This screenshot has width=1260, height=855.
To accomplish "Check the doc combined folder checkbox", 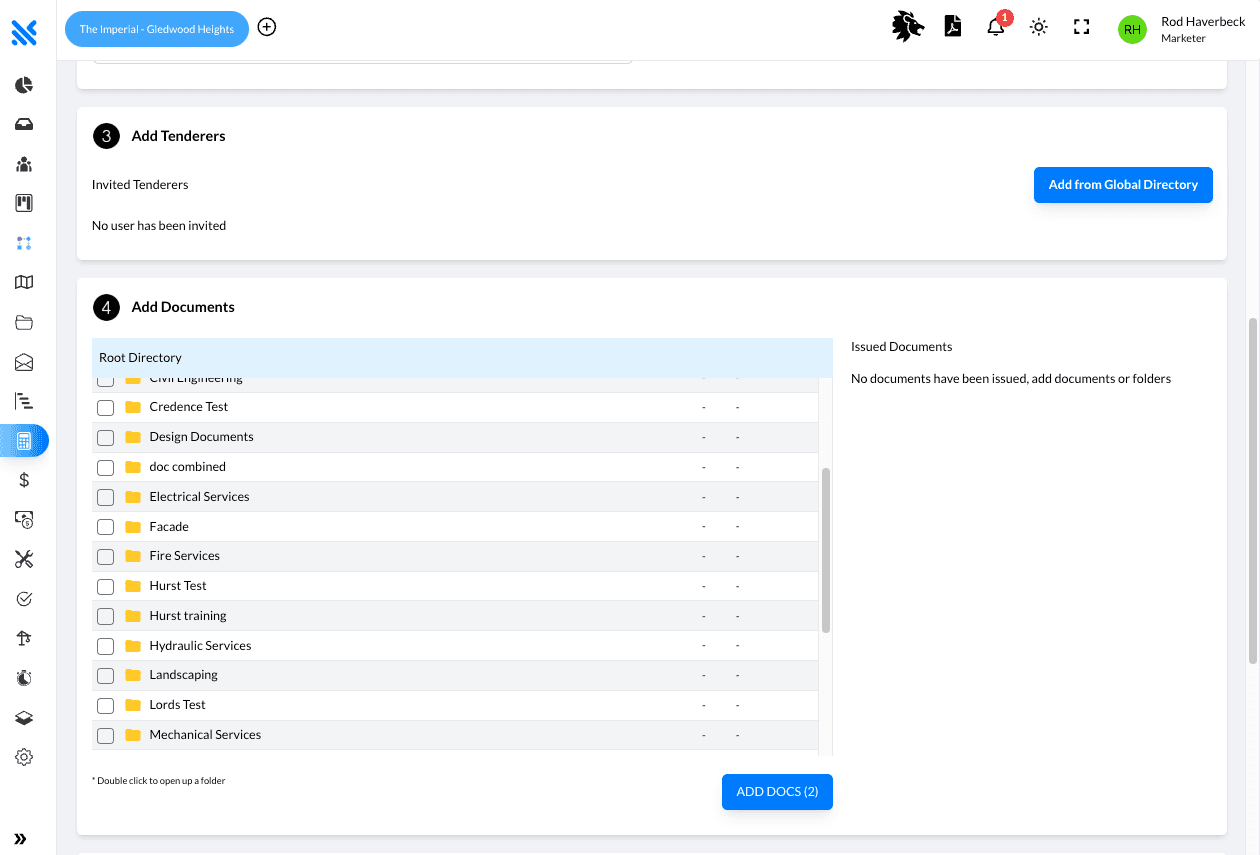I will point(105,468).
